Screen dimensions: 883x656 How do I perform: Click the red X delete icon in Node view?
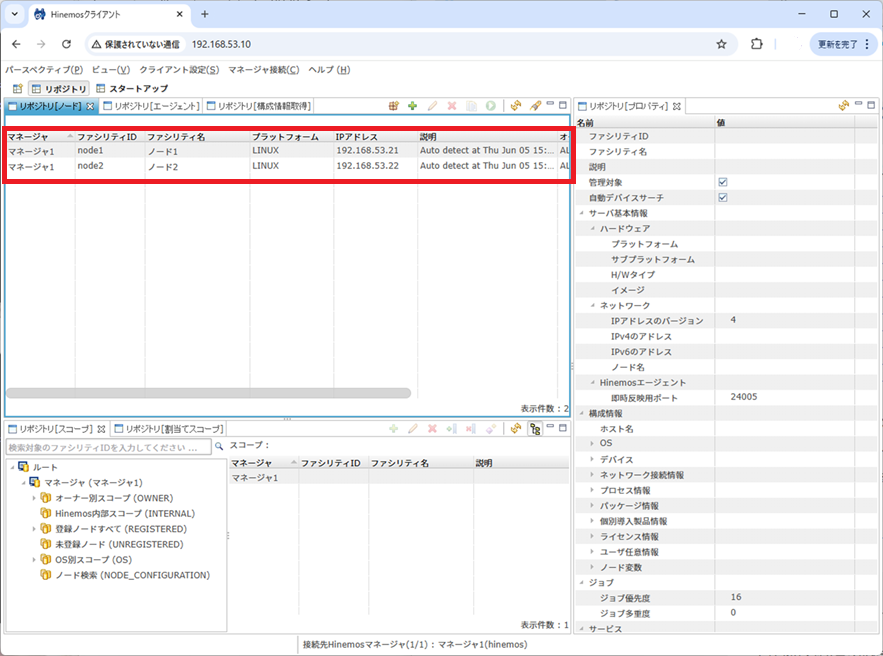point(452,105)
